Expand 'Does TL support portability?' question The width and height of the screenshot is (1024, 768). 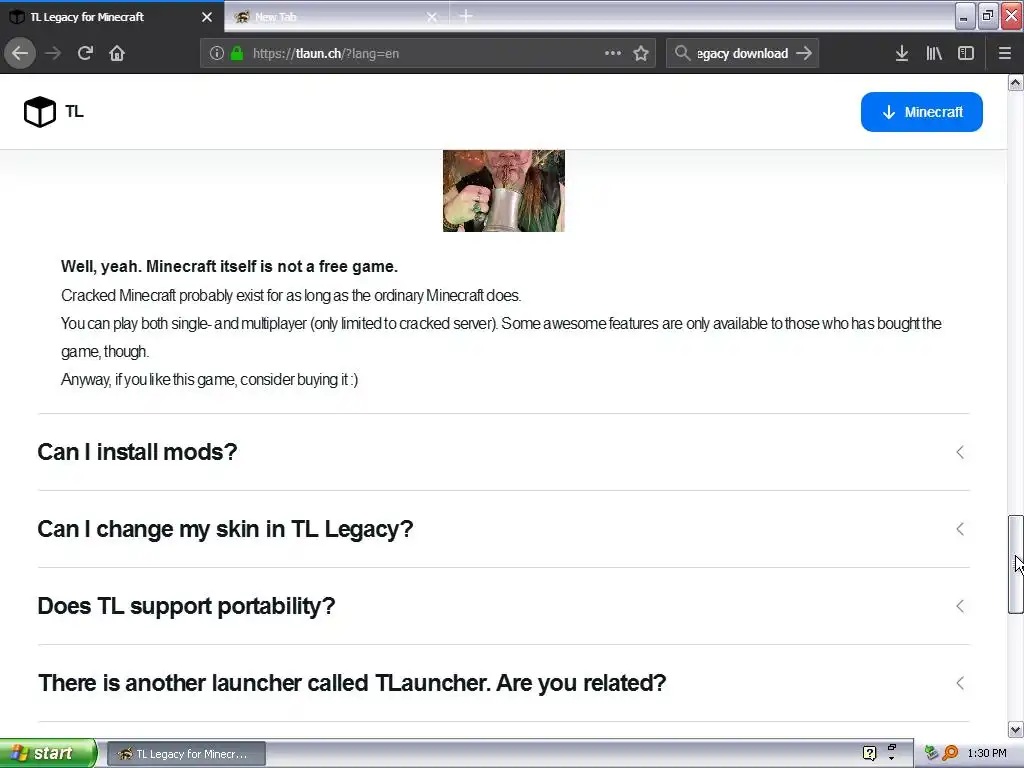[504, 606]
